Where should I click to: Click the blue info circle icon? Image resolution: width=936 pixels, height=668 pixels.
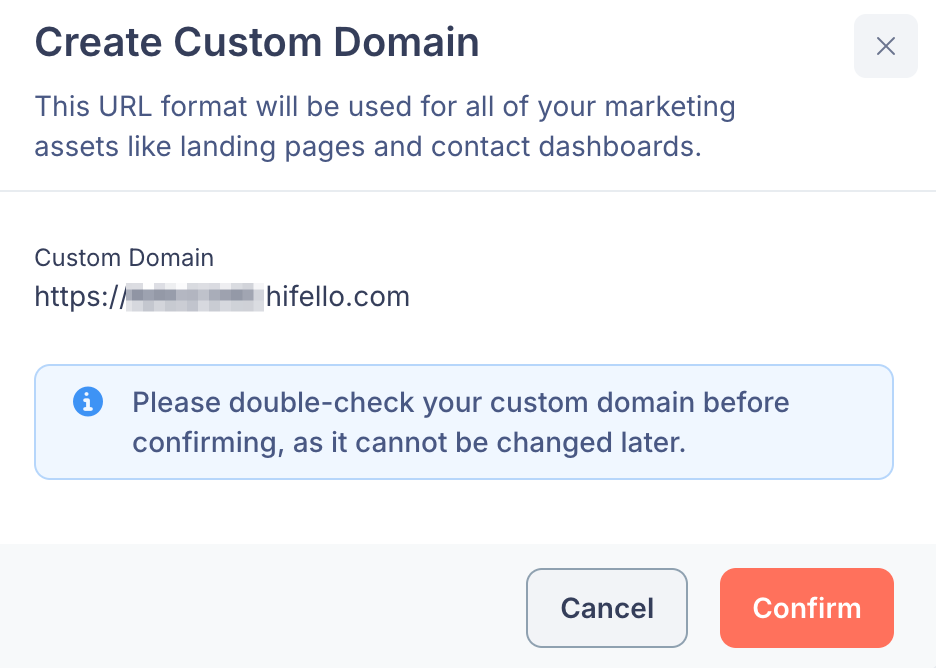click(88, 402)
